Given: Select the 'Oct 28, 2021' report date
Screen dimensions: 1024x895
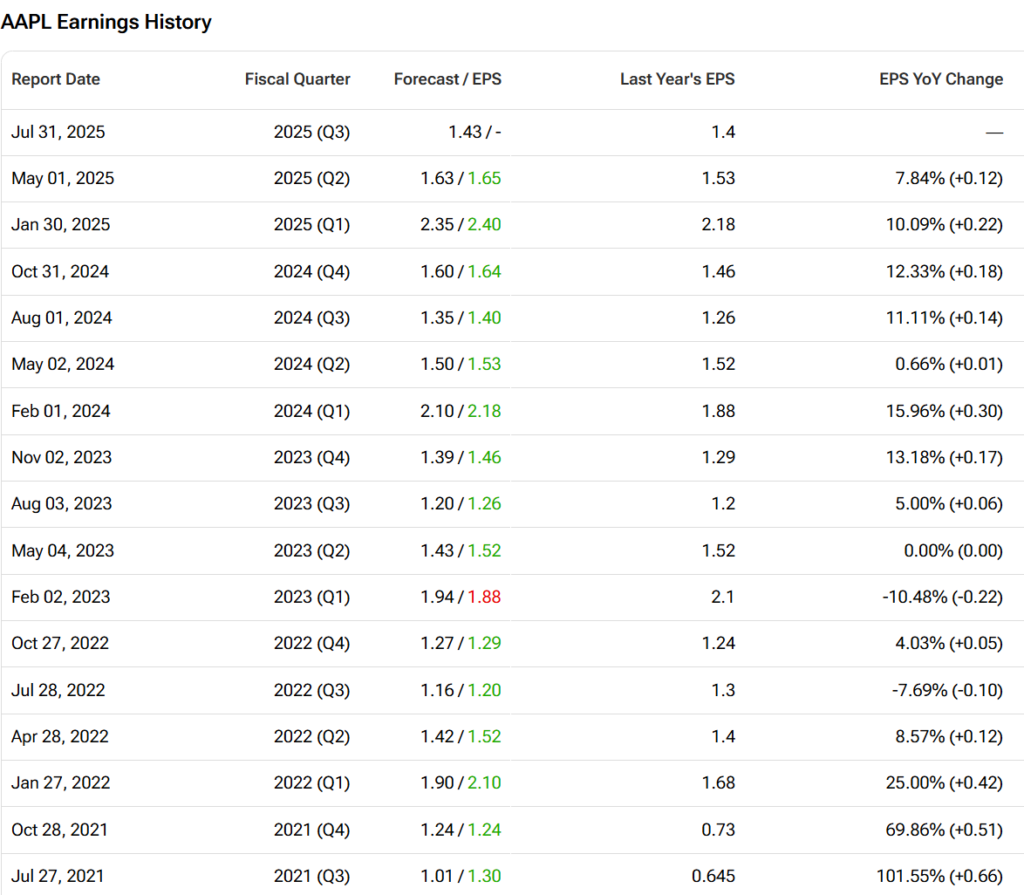Looking at the screenshot, I should point(59,830).
